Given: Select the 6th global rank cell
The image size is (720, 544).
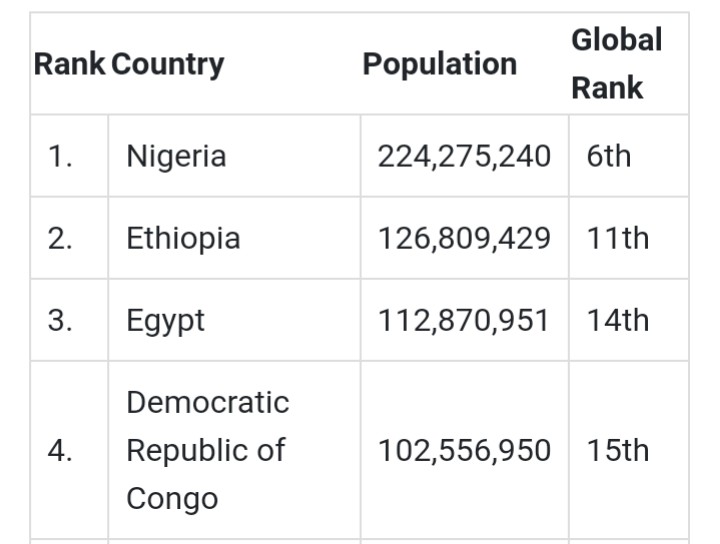Looking at the screenshot, I should [609, 156].
